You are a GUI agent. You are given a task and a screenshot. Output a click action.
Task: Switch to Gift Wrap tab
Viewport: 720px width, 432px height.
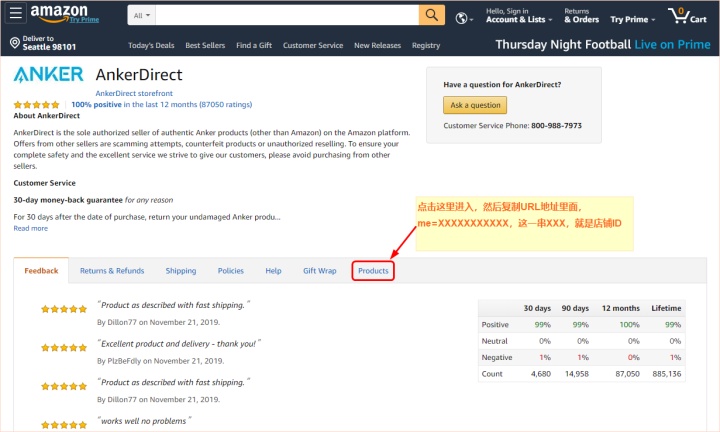(320, 271)
